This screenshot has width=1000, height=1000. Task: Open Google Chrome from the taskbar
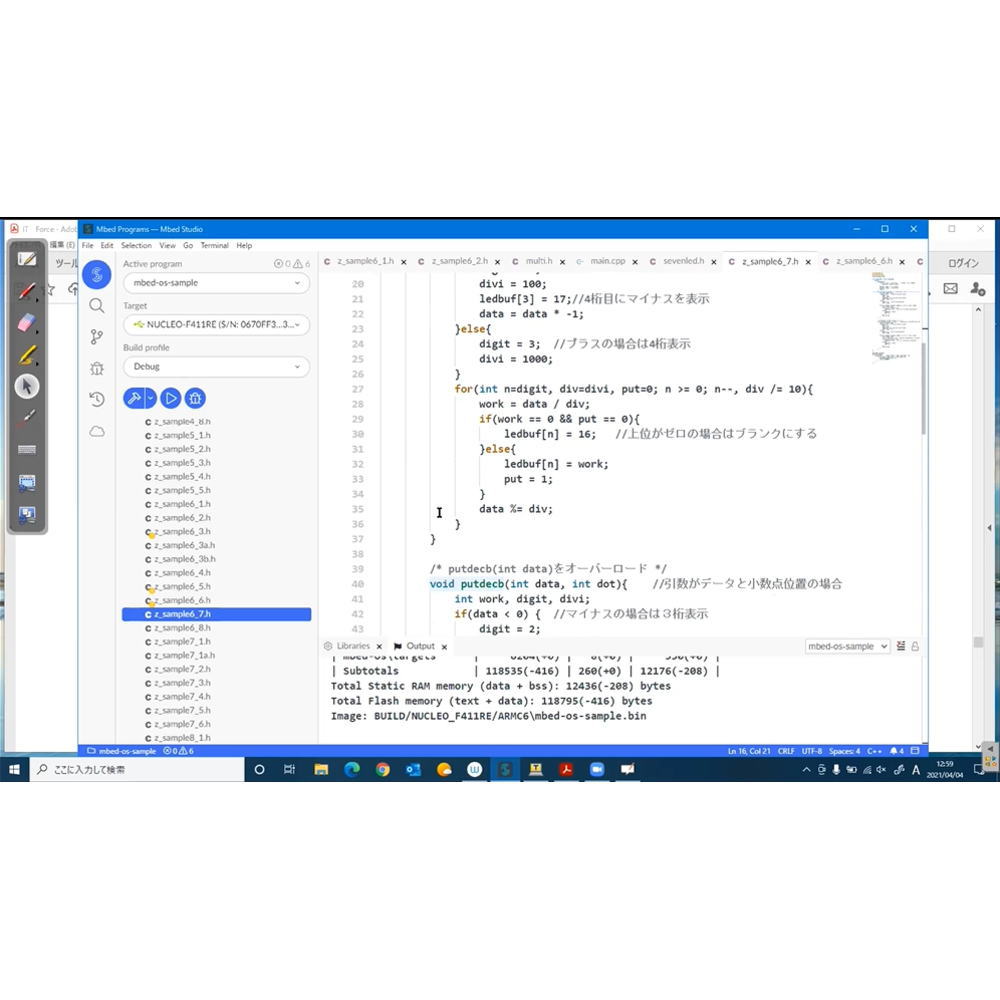pyautogui.click(x=382, y=769)
